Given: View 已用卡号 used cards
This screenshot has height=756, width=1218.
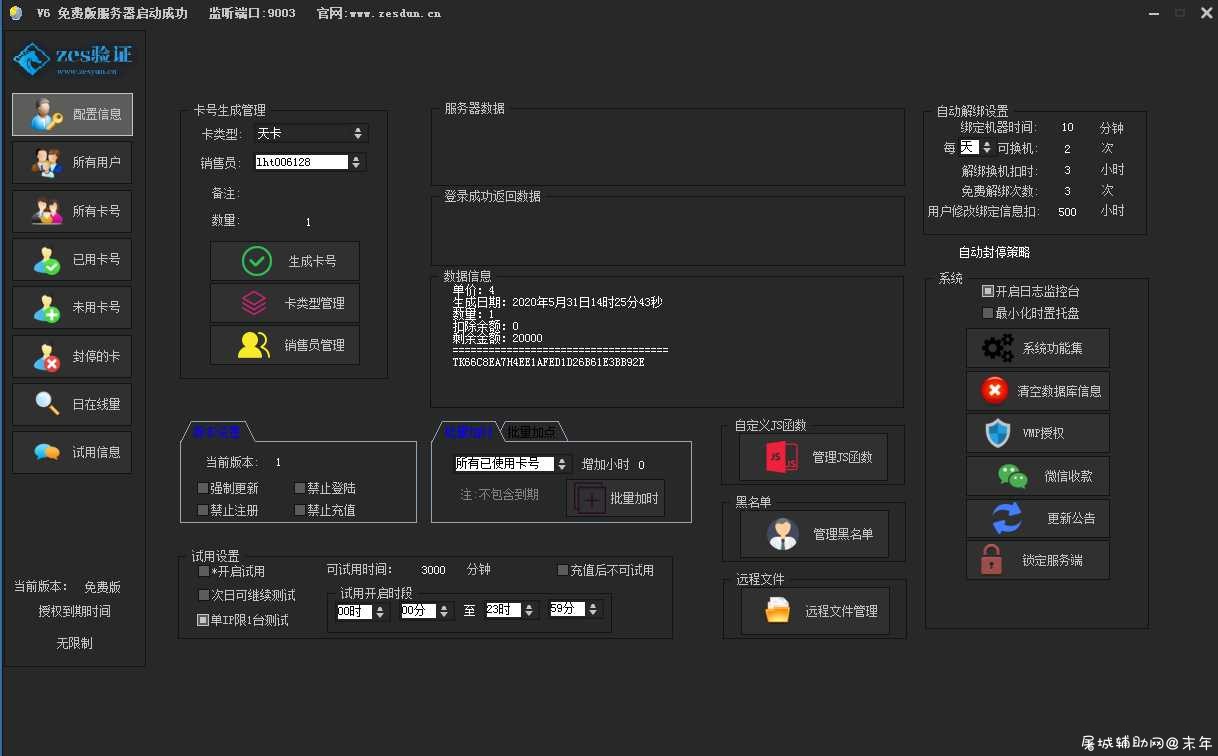Looking at the screenshot, I should click(x=72, y=259).
